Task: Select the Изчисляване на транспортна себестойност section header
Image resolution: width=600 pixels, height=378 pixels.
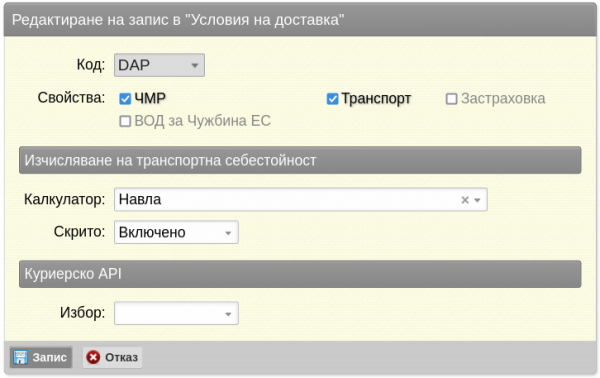Action: [300, 160]
